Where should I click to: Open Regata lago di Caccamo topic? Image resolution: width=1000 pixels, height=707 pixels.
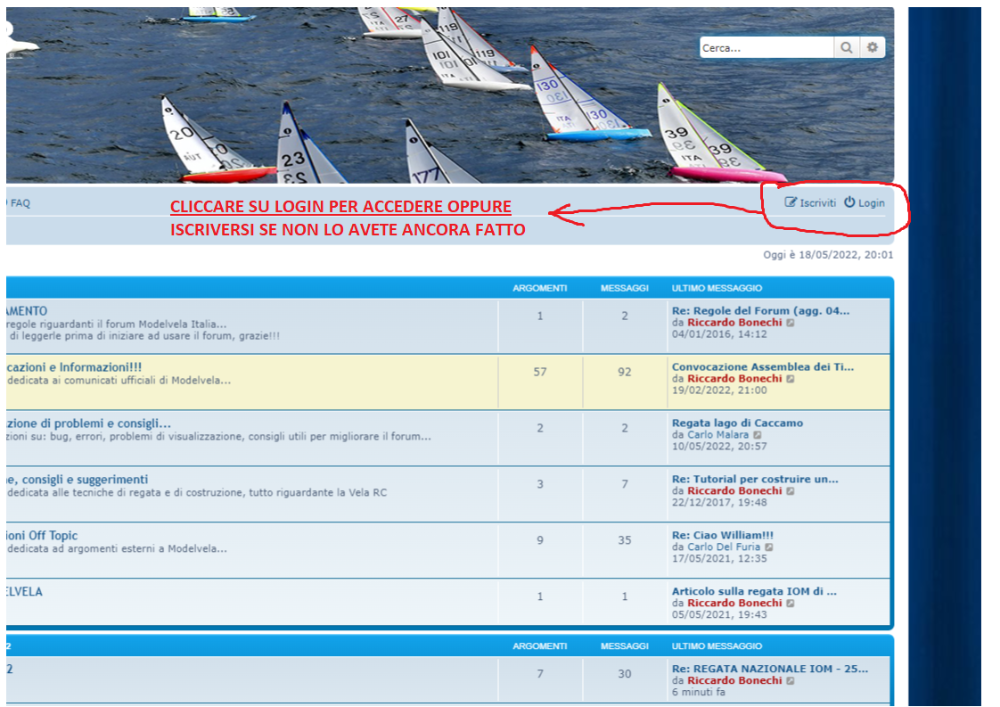click(737, 423)
